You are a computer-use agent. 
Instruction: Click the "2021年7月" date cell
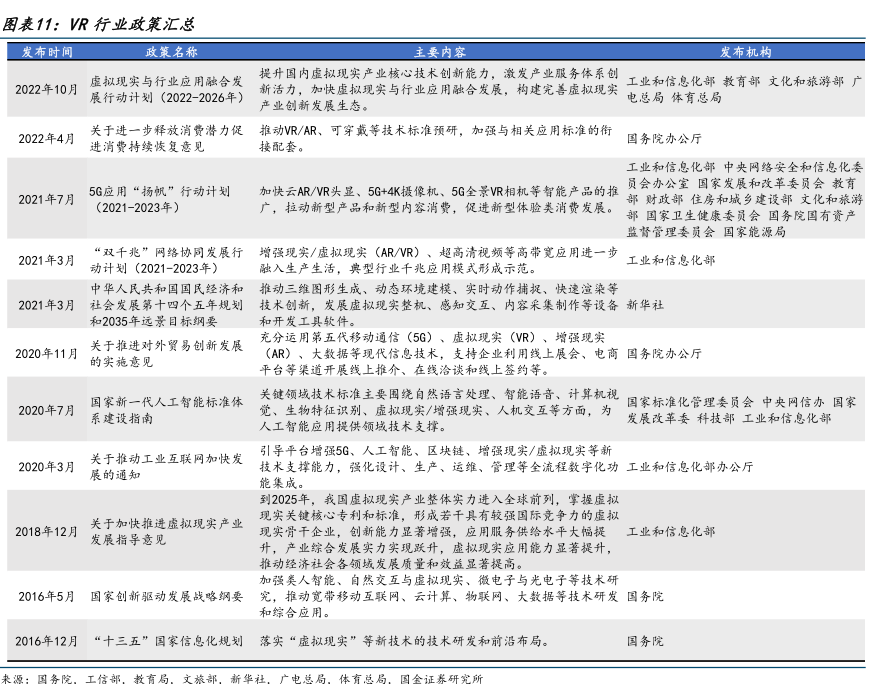tap(46, 199)
